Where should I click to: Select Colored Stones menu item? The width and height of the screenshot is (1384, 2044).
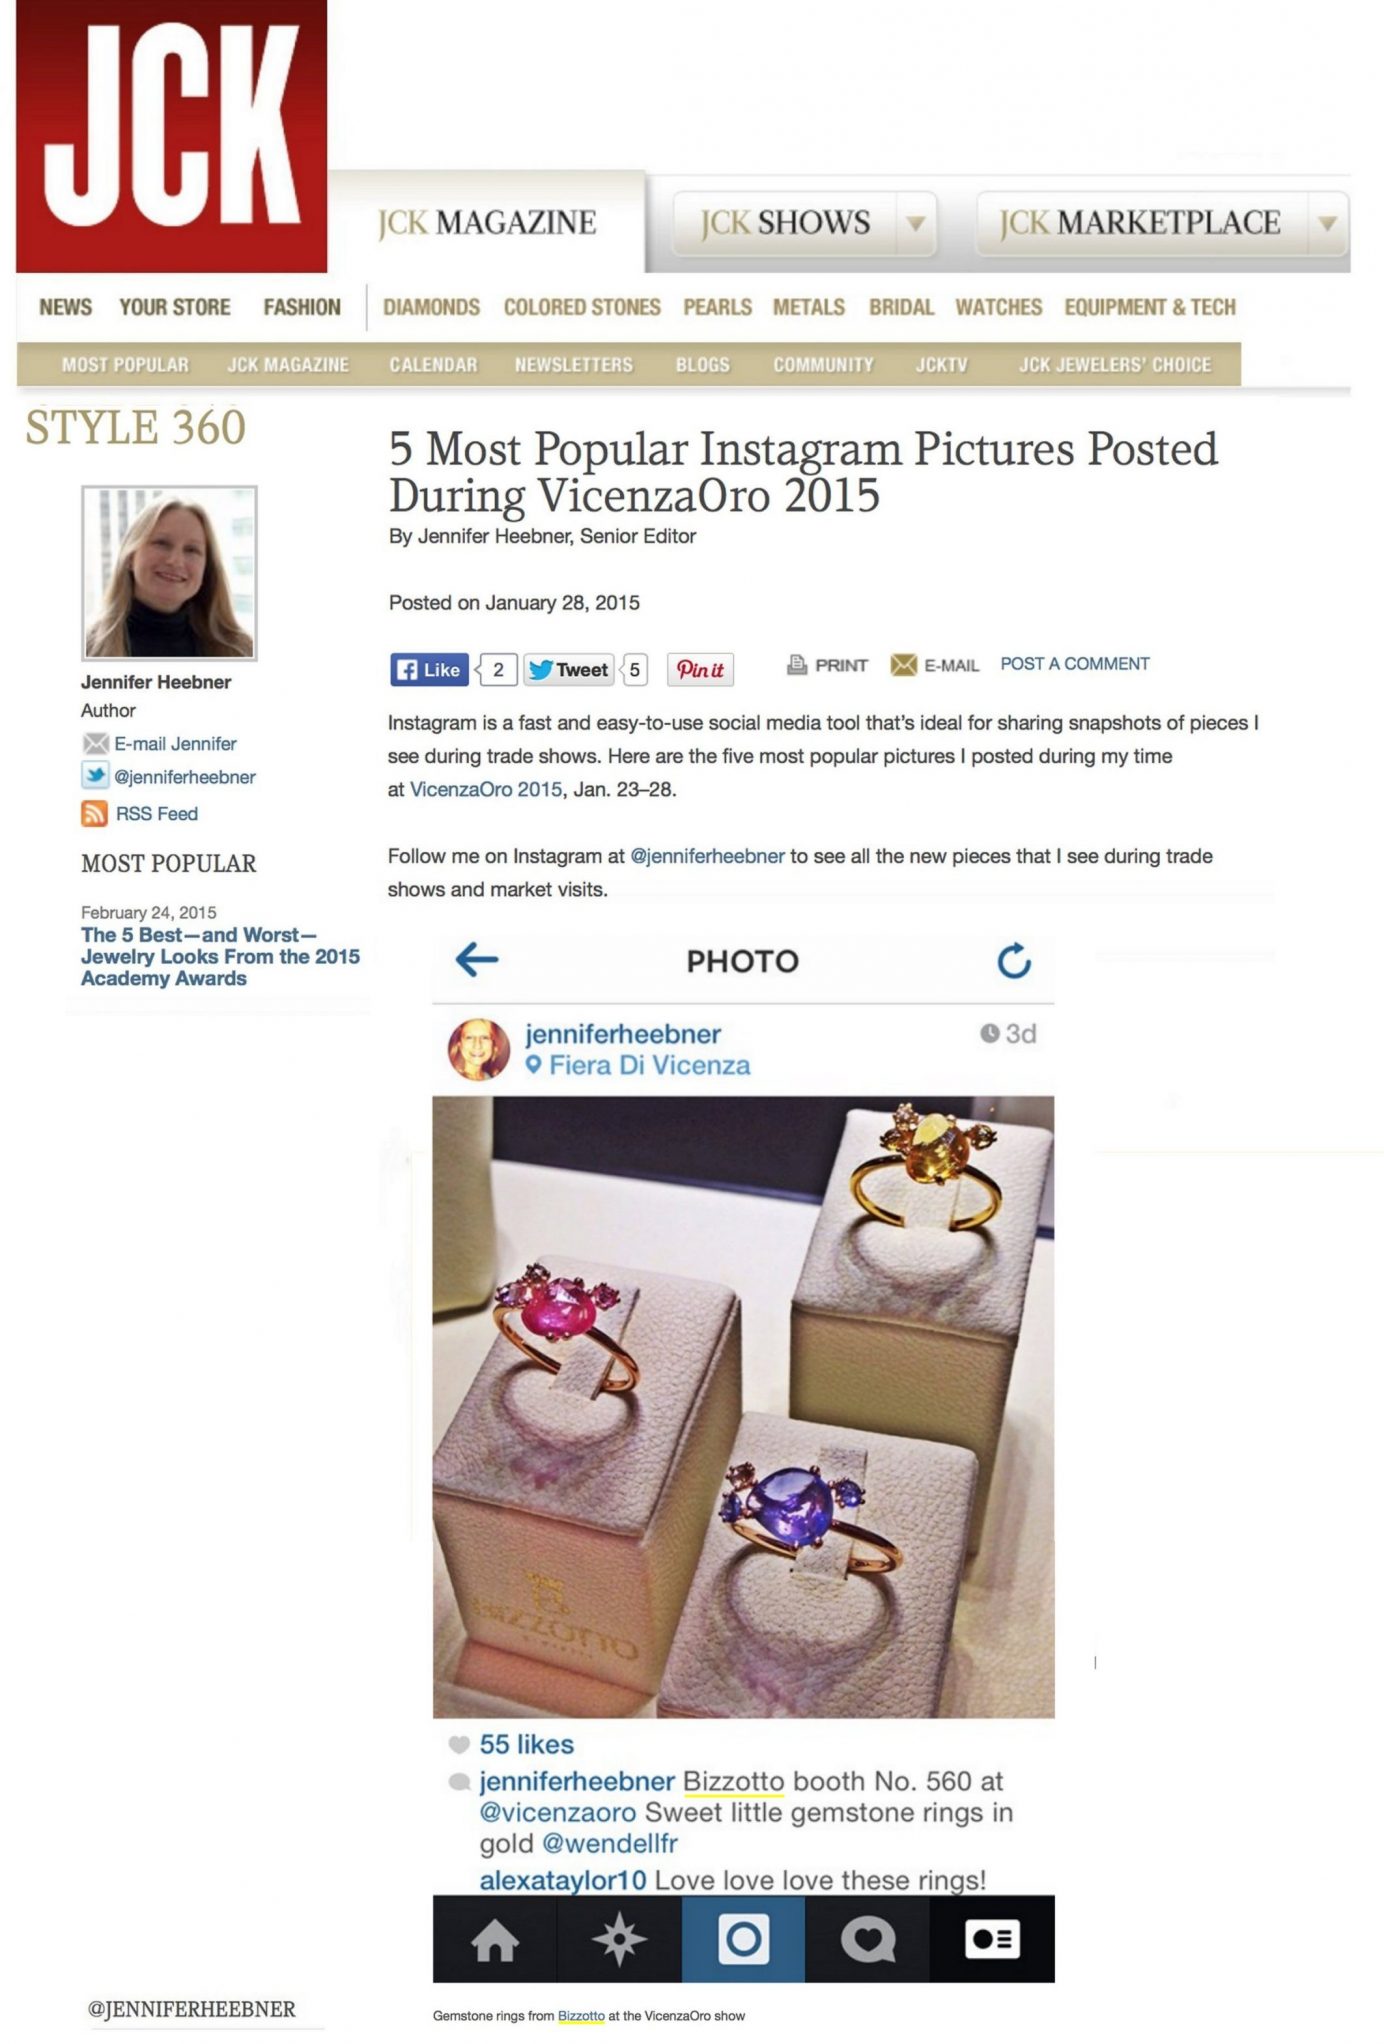tap(582, 307)
